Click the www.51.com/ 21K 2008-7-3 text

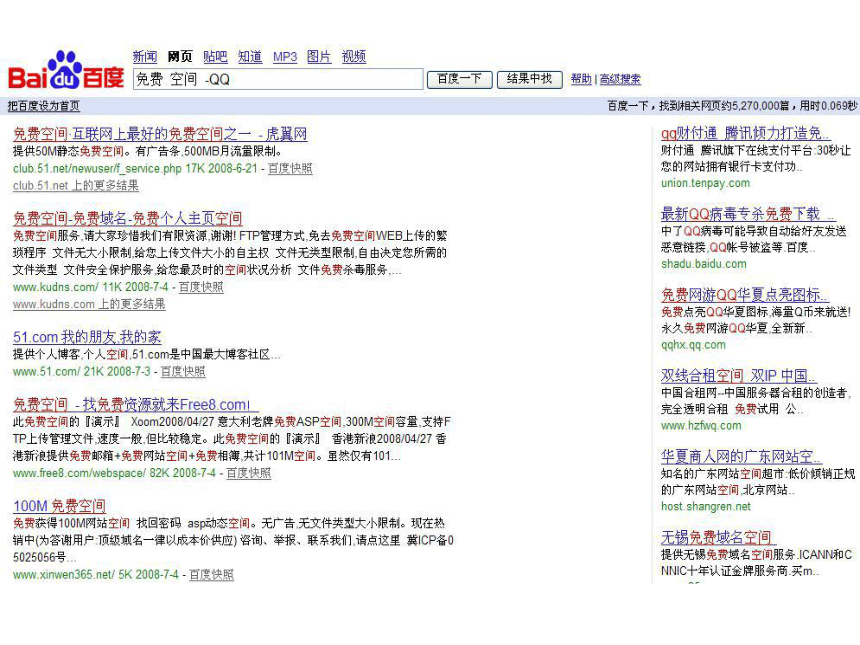click(x=82, y=371)
